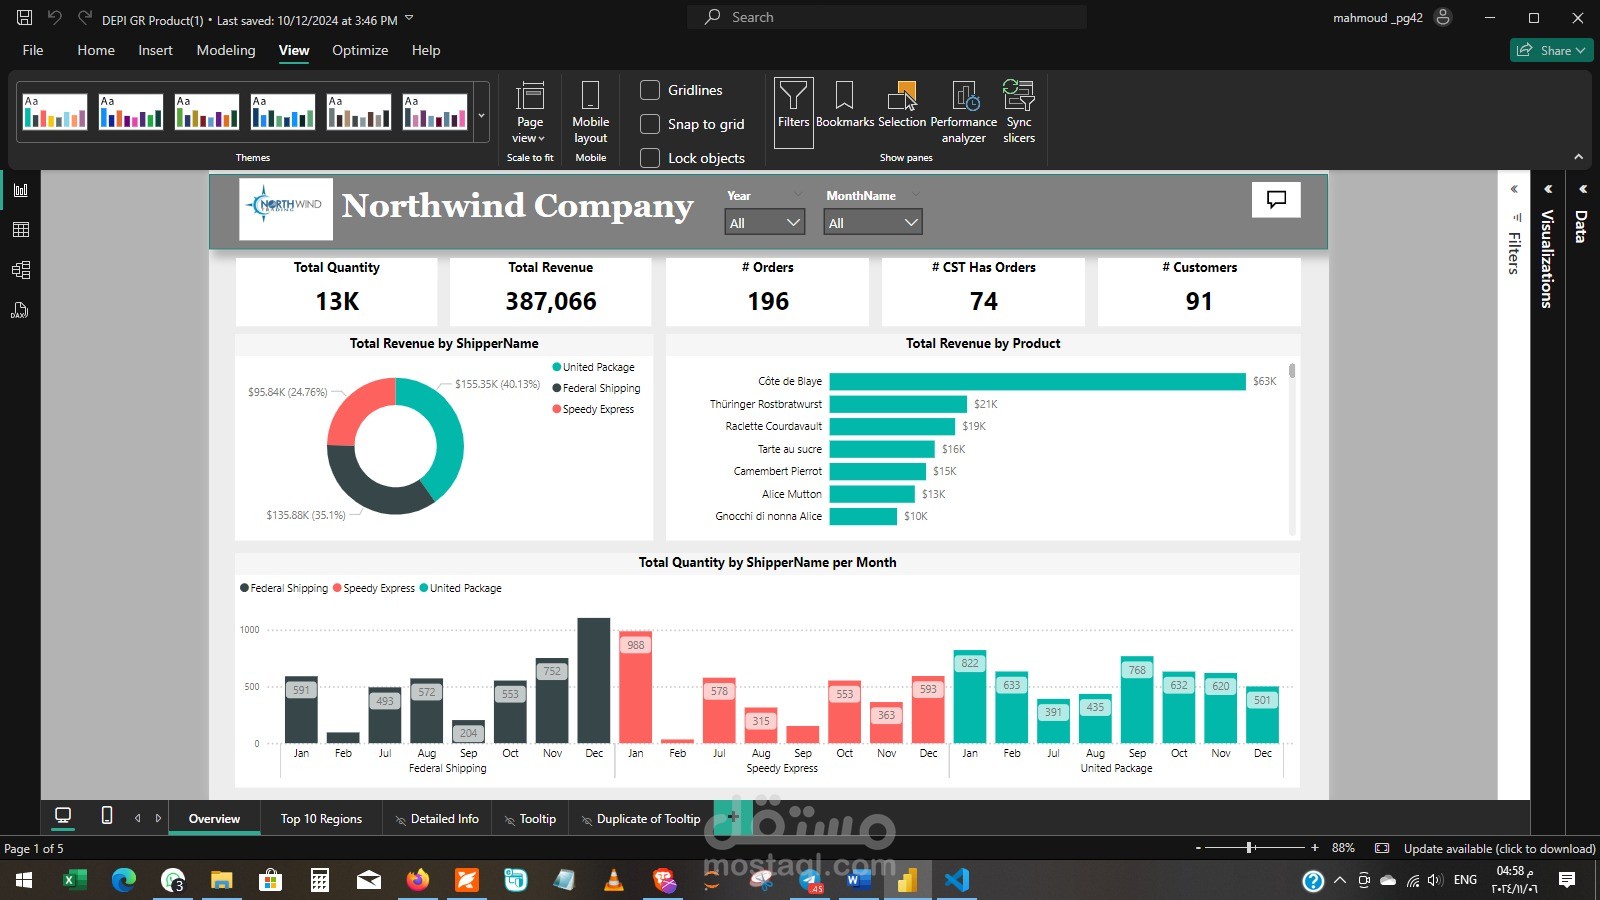Open the Sync slicers pane
This screenshot has height=900, width=1600.
[1019, 112]
